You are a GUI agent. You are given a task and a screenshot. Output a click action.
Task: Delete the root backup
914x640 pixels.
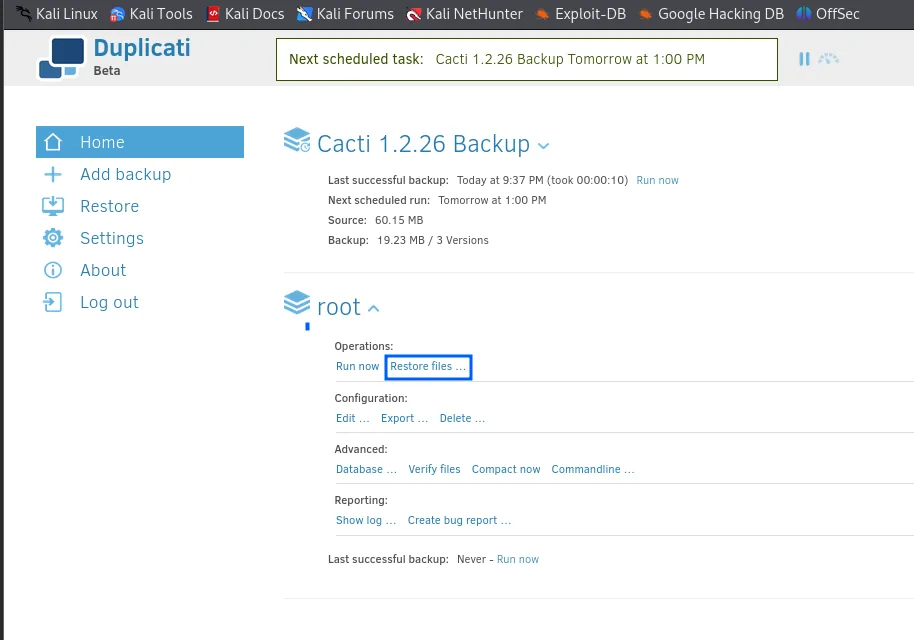pyautogui.click(x=462, y=419)
